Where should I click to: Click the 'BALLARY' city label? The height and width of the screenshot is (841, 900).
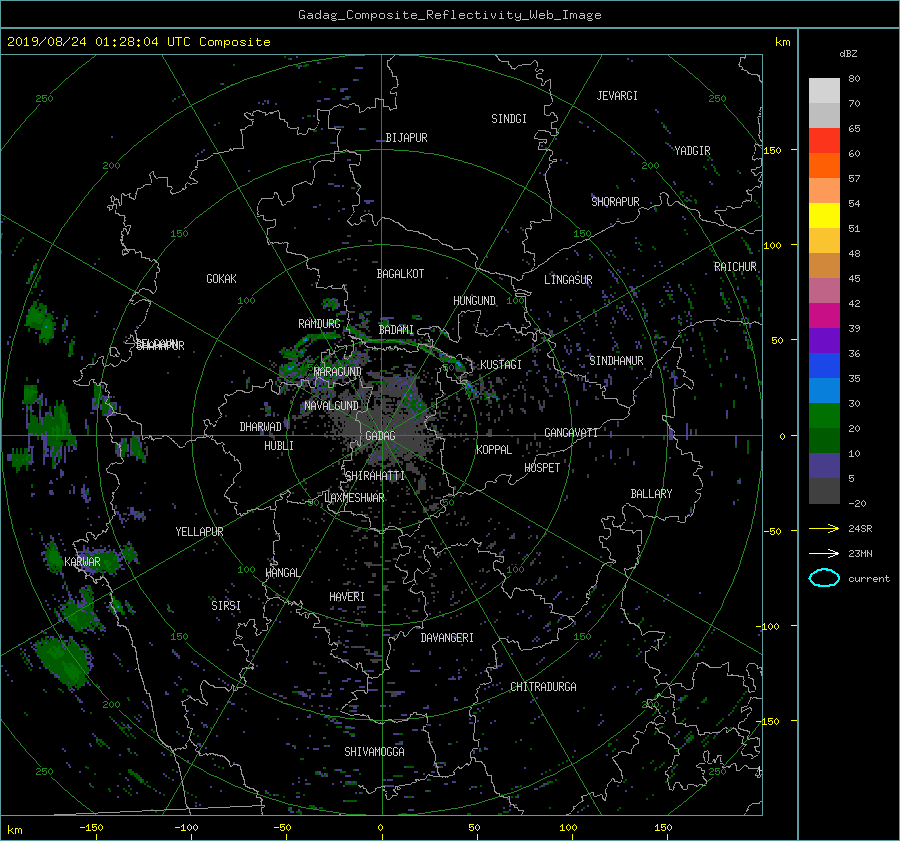tap(651, 494)
